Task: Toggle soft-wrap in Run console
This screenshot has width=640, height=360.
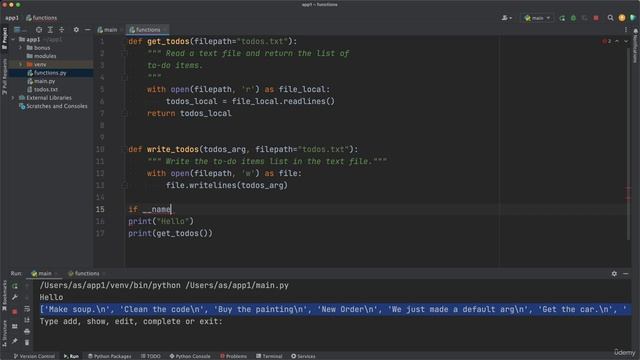Action: 27,309
